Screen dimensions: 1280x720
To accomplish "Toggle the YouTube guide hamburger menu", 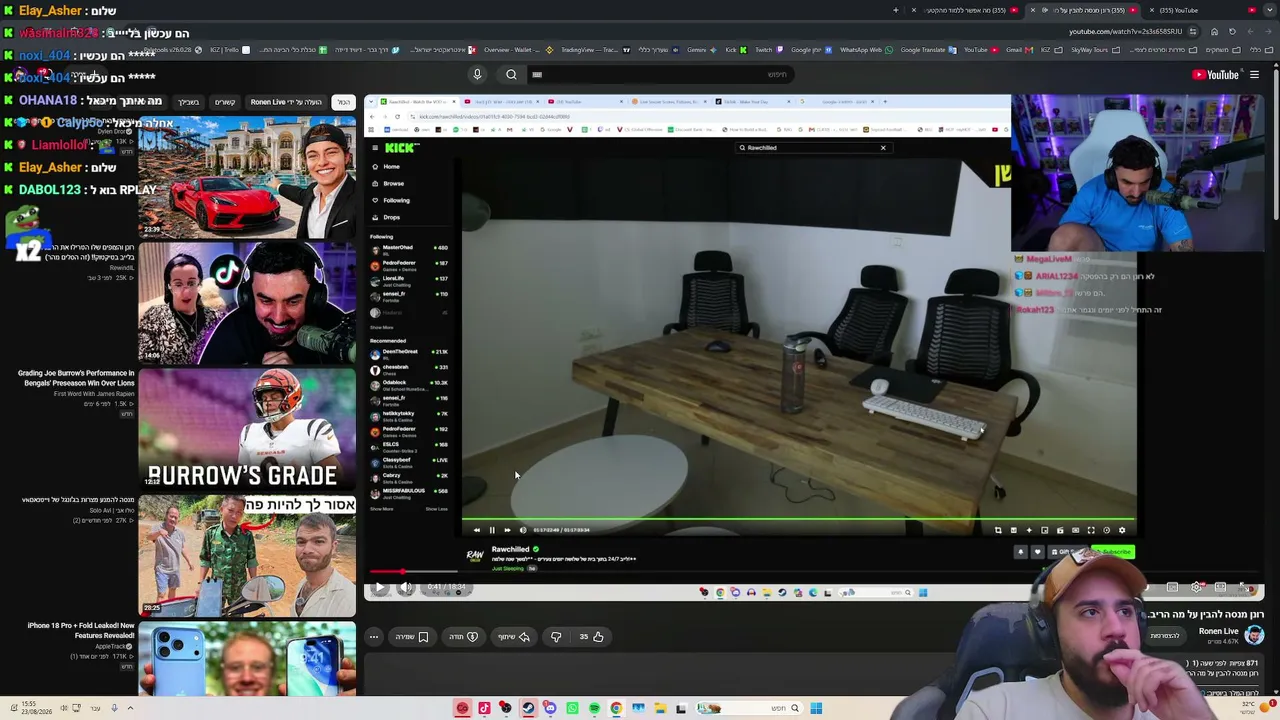I will pyautogui.click(x=1254, y=75).
